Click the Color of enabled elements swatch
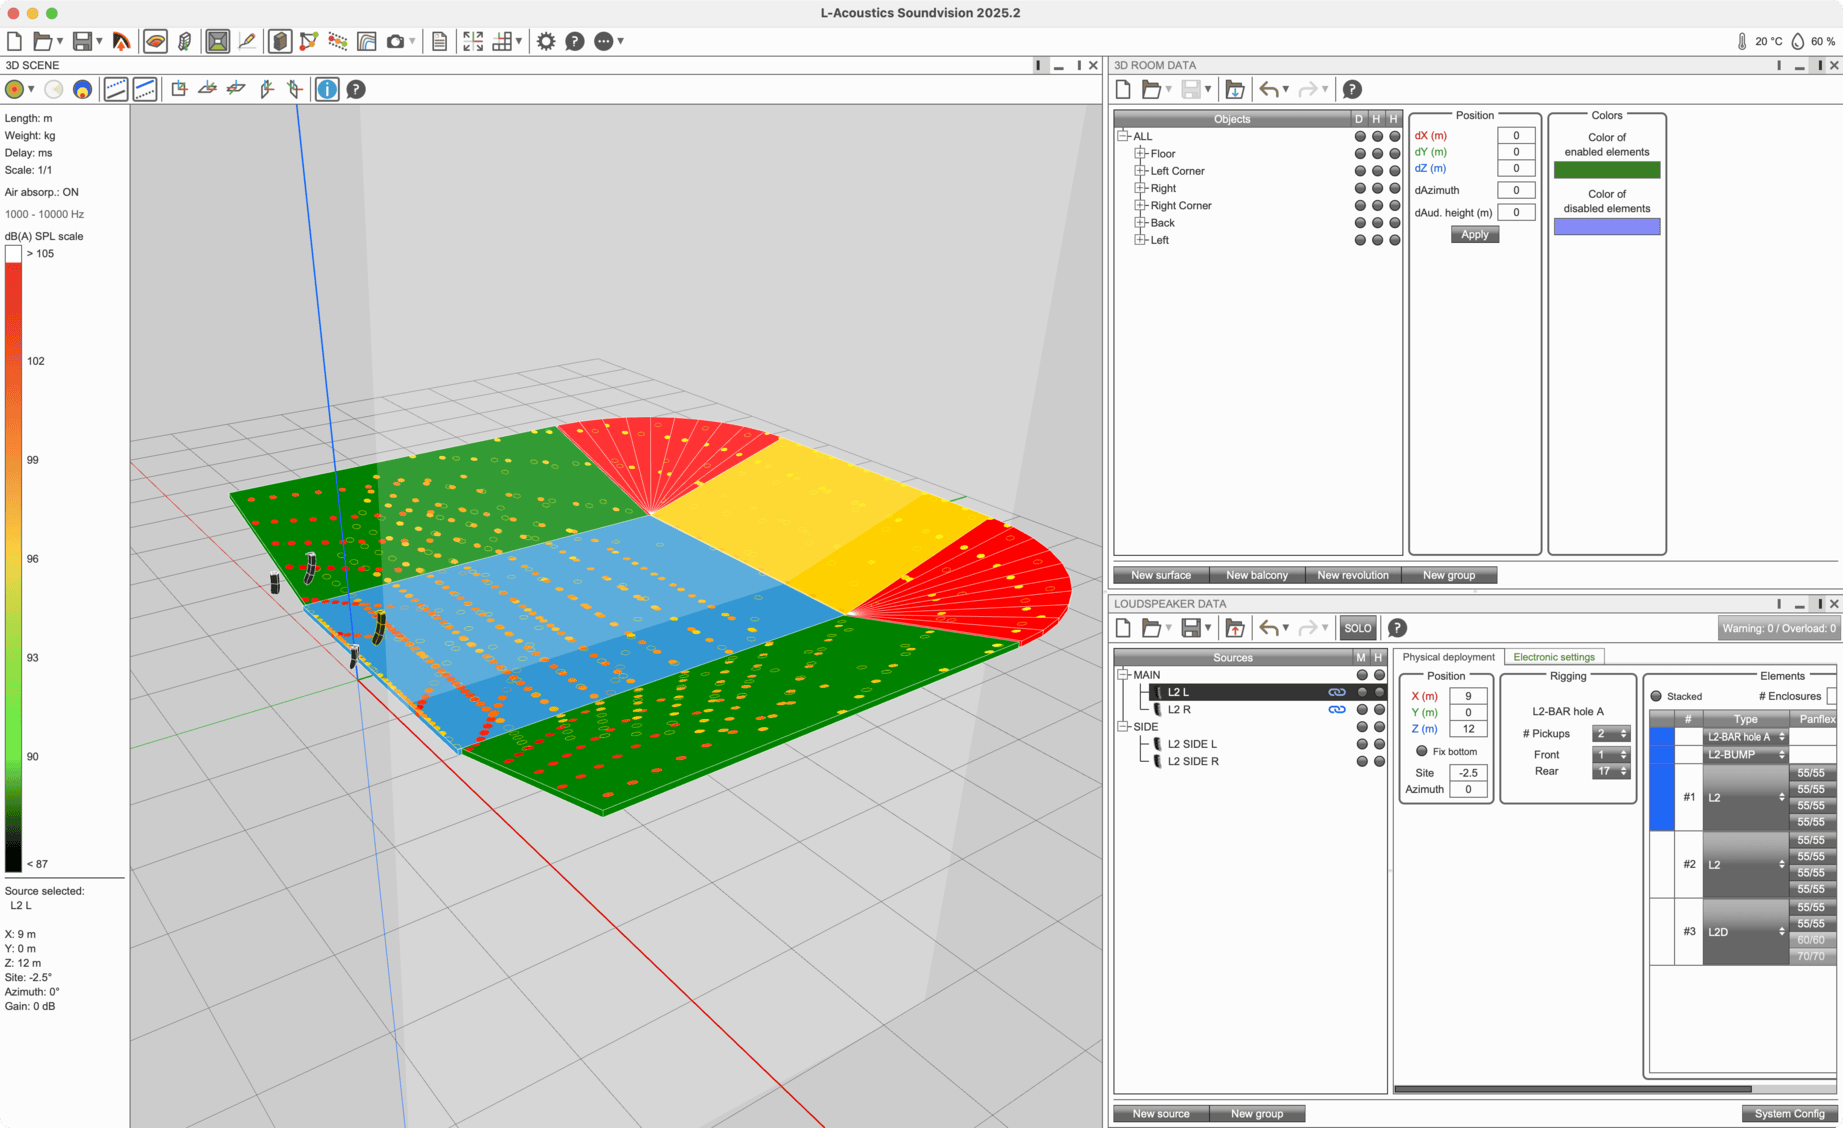Viewport: 1843px width, 1128px height. coord(1606,170)
